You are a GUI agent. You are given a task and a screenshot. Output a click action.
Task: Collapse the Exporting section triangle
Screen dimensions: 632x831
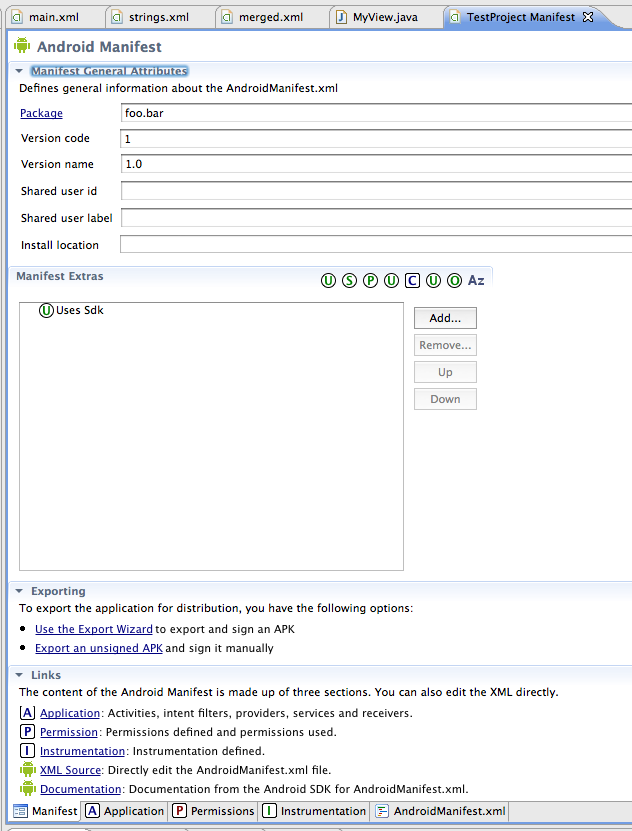(x=19, y=591)
